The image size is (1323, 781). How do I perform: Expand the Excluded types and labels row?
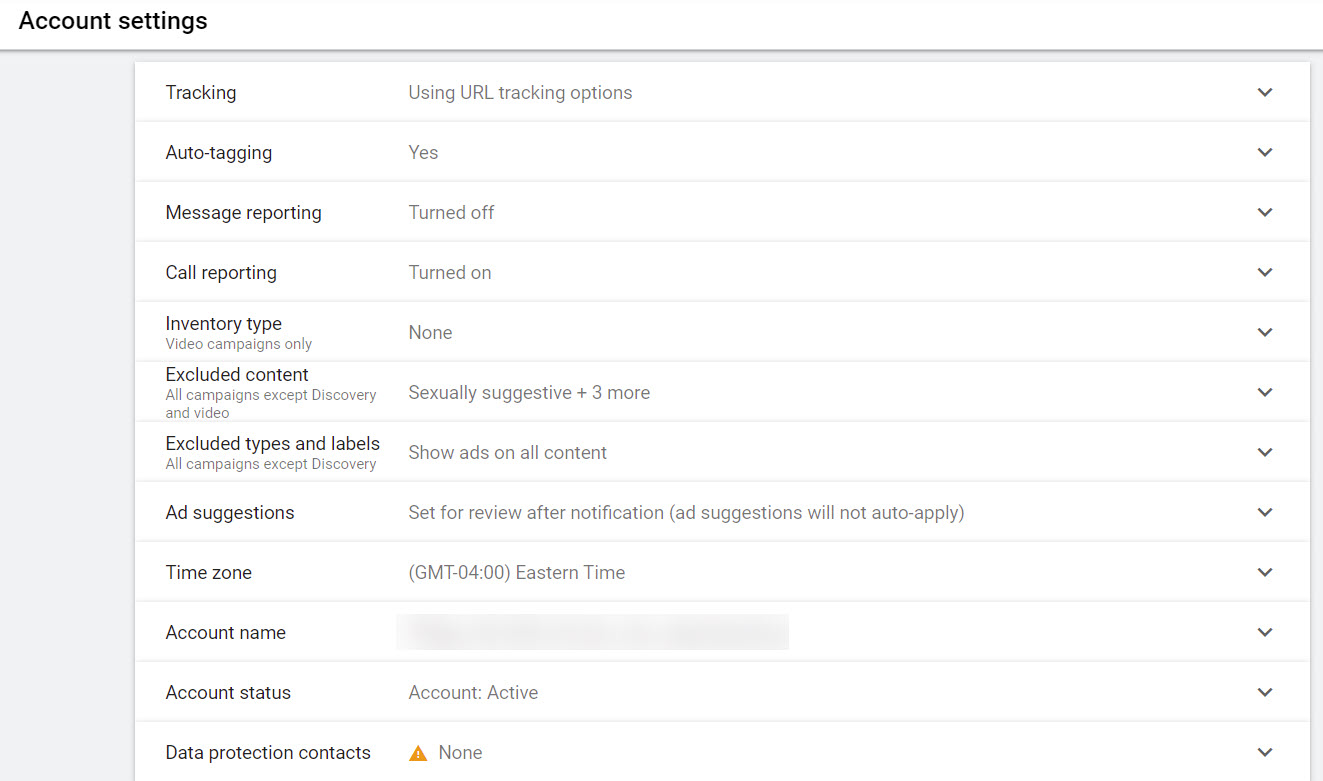(1264, 452)
